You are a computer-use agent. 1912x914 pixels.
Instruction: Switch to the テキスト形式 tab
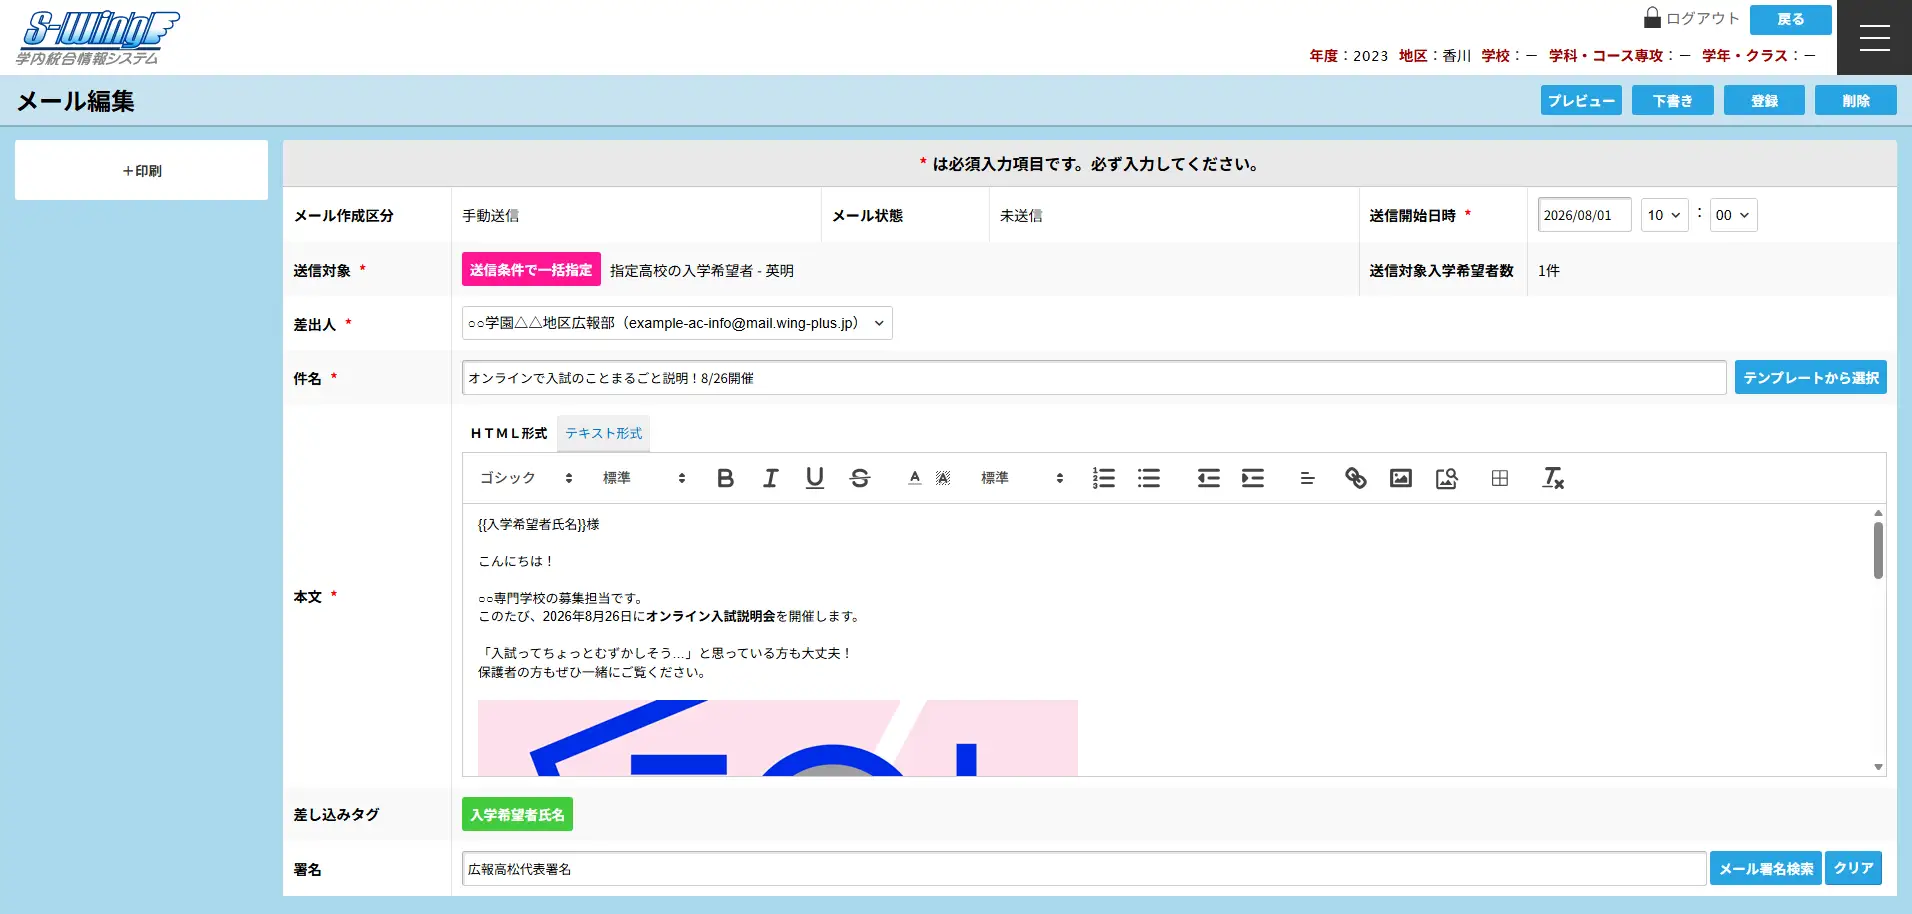tap(603, 433)
